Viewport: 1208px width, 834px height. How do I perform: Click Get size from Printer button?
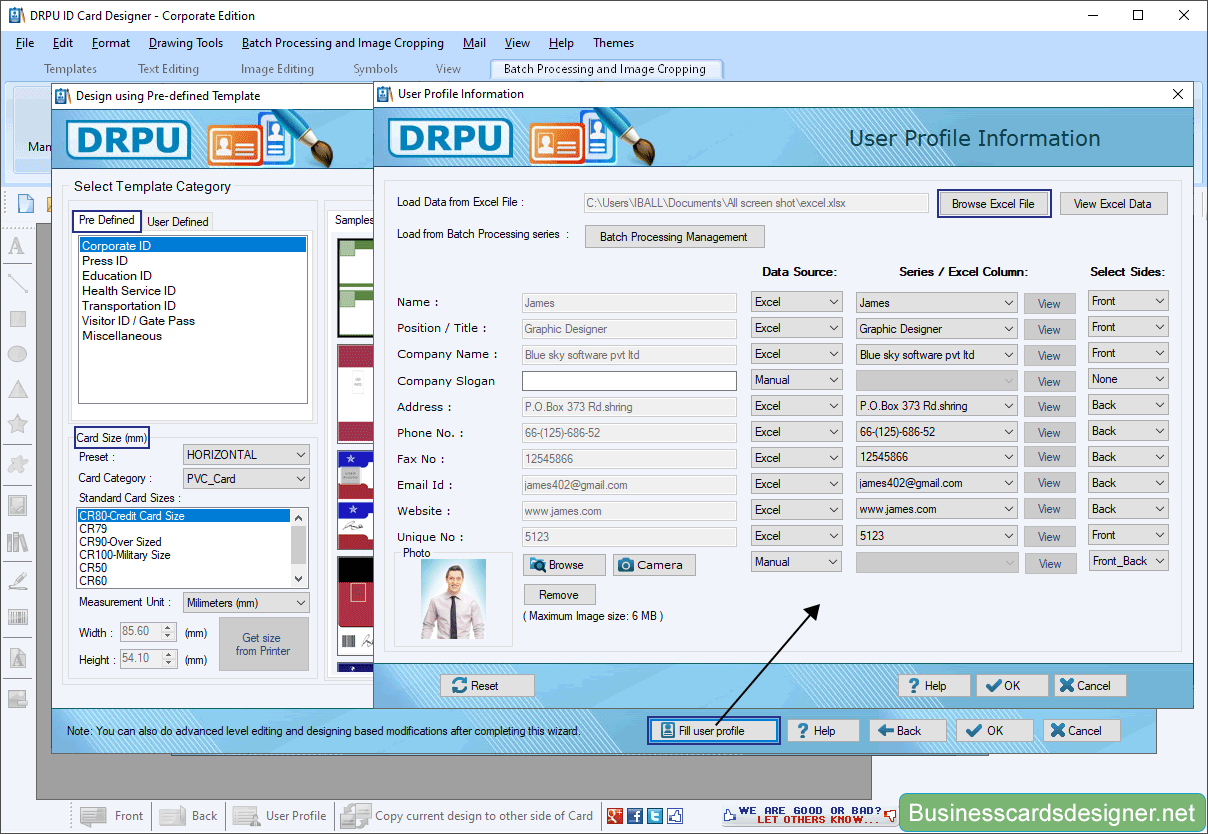(263, 644)
